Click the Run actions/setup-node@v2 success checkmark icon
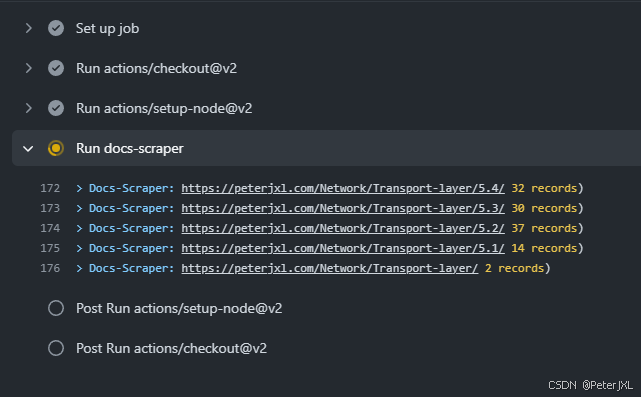 [x=56, y=108]
